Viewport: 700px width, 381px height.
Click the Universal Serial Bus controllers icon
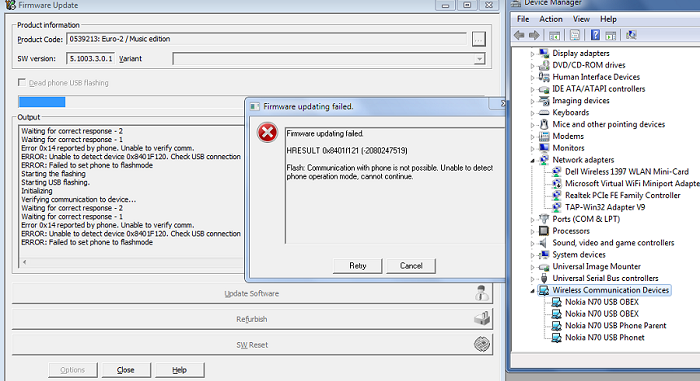click(x=544, y=278)
